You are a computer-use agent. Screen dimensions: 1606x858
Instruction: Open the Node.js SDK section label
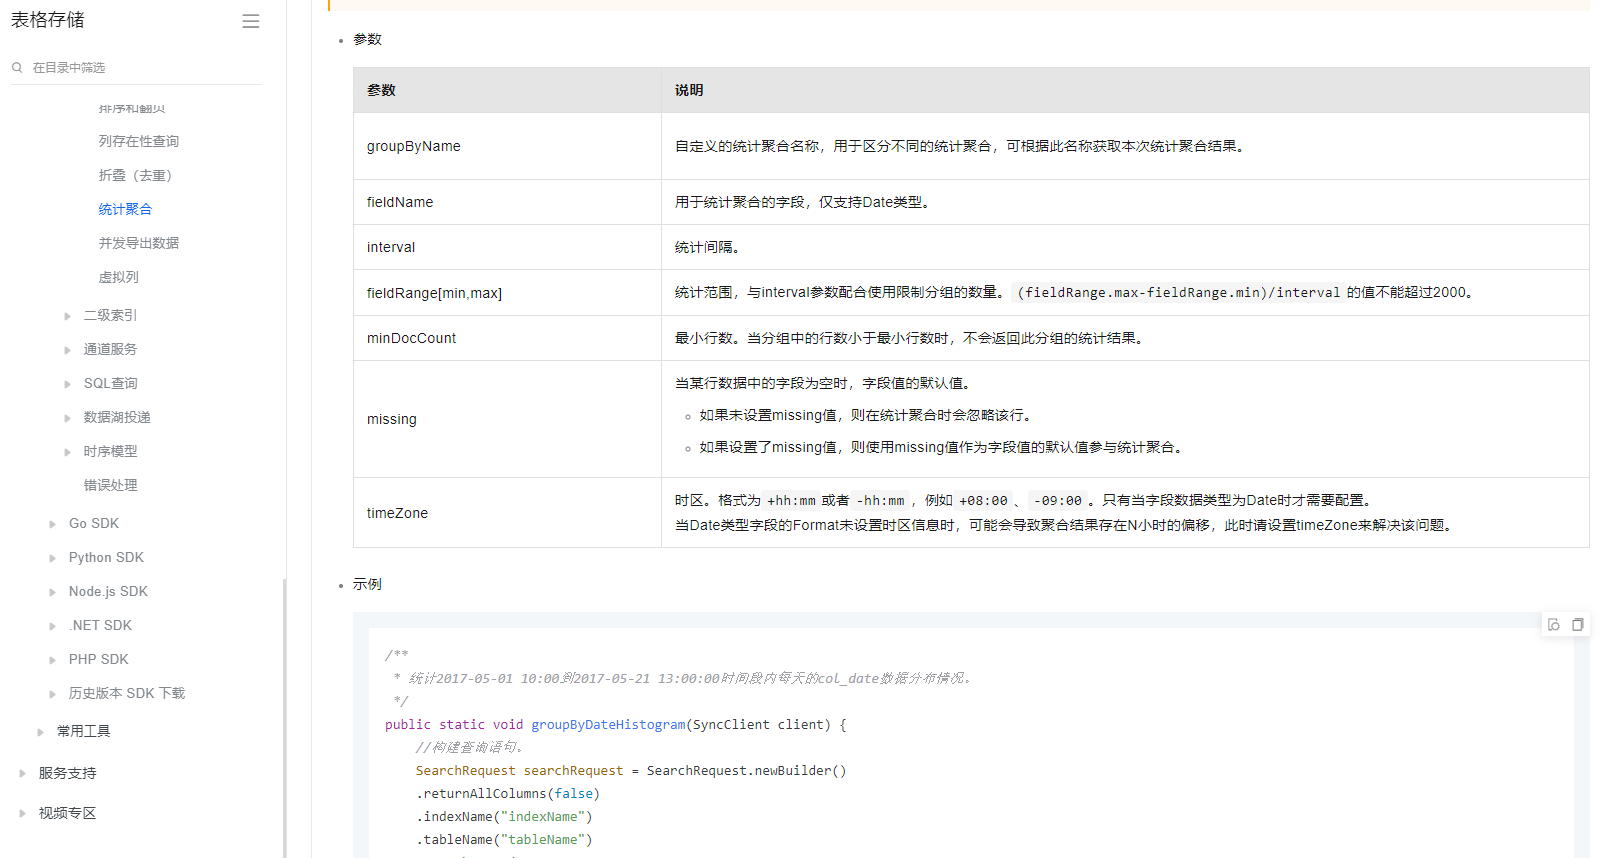coord(108,591)
